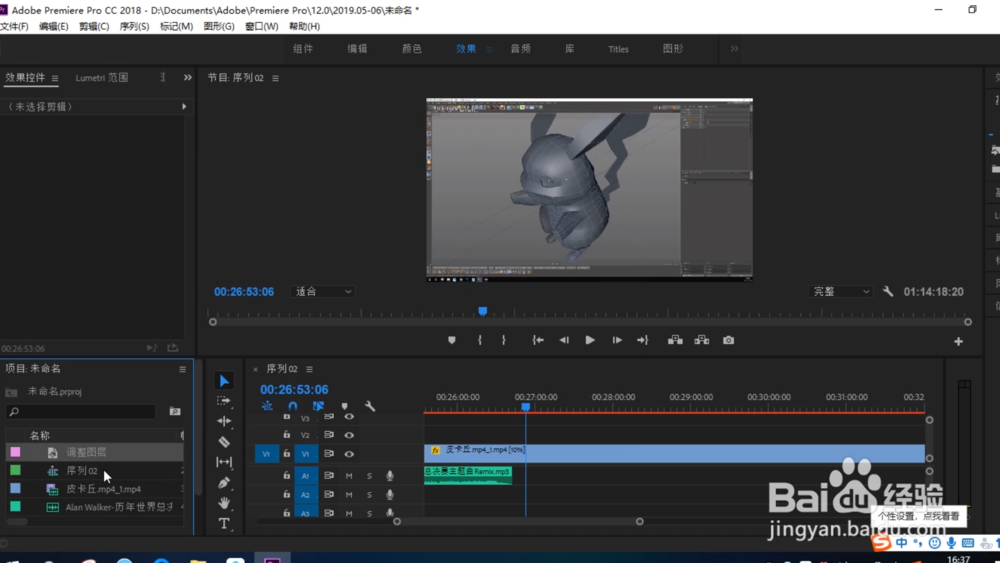Click Mark Out button
The height and width of the screenshot is (563, 1000).
(504, 340)
